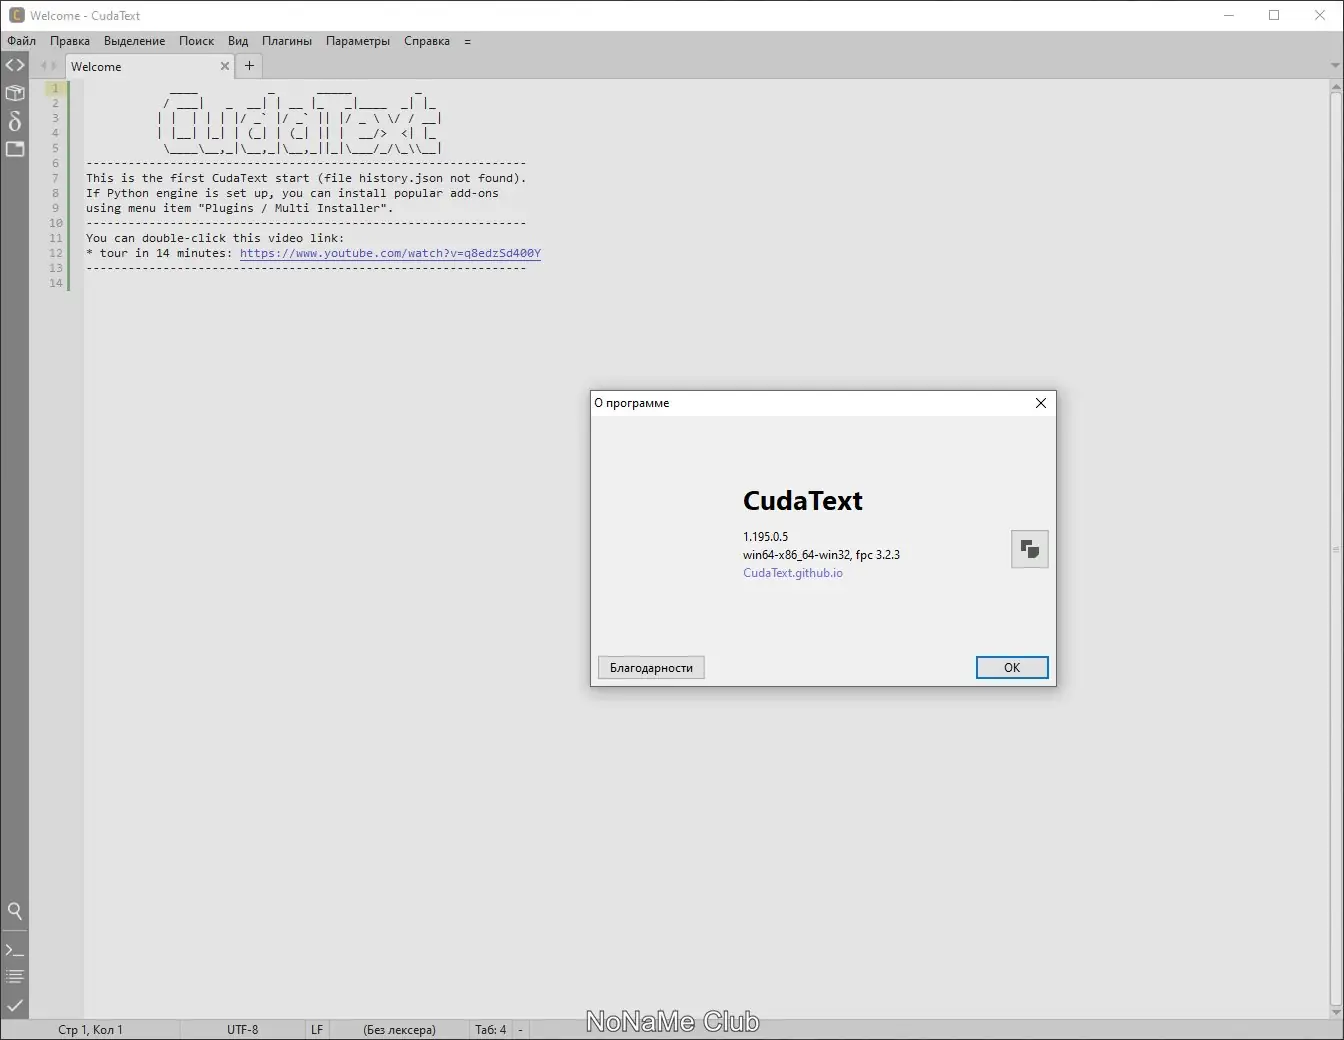Click the Стр 1, Кол 1 status field
The image size is (1344, 1040).
[91, 1029]
